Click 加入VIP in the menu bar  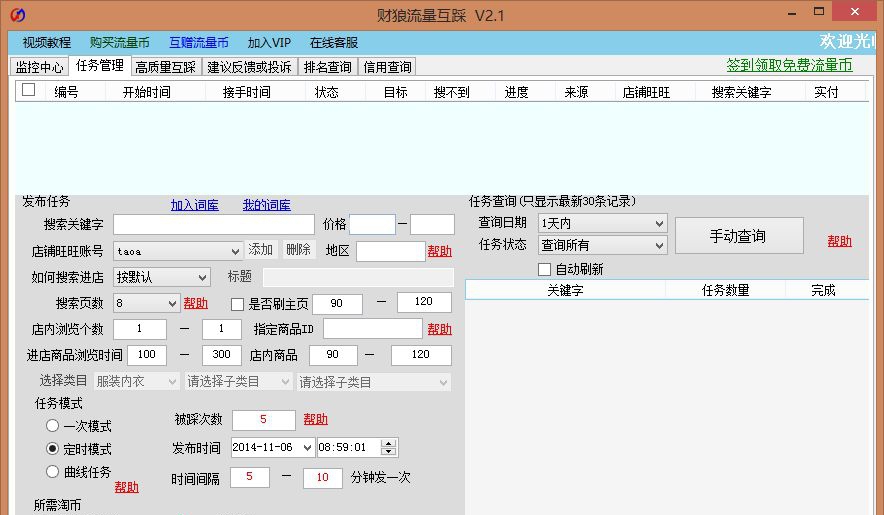point(269,43)
